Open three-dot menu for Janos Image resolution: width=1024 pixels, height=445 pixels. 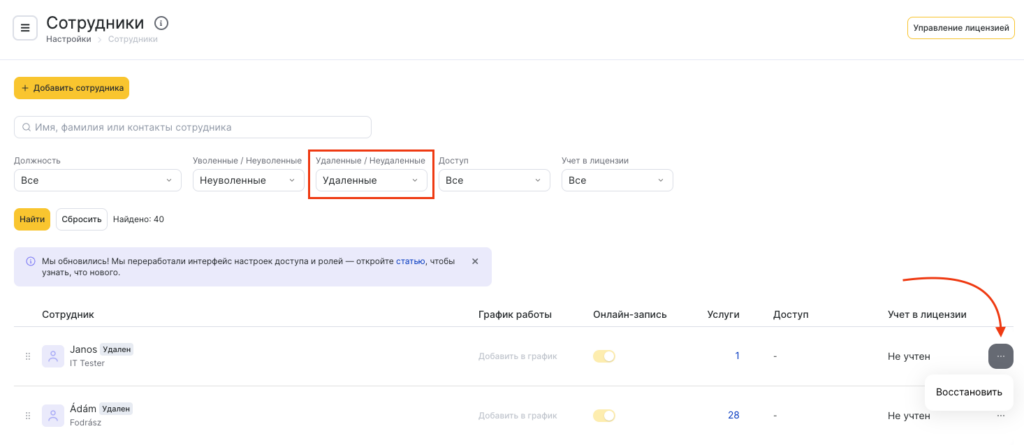click(x=1000, y=355)
